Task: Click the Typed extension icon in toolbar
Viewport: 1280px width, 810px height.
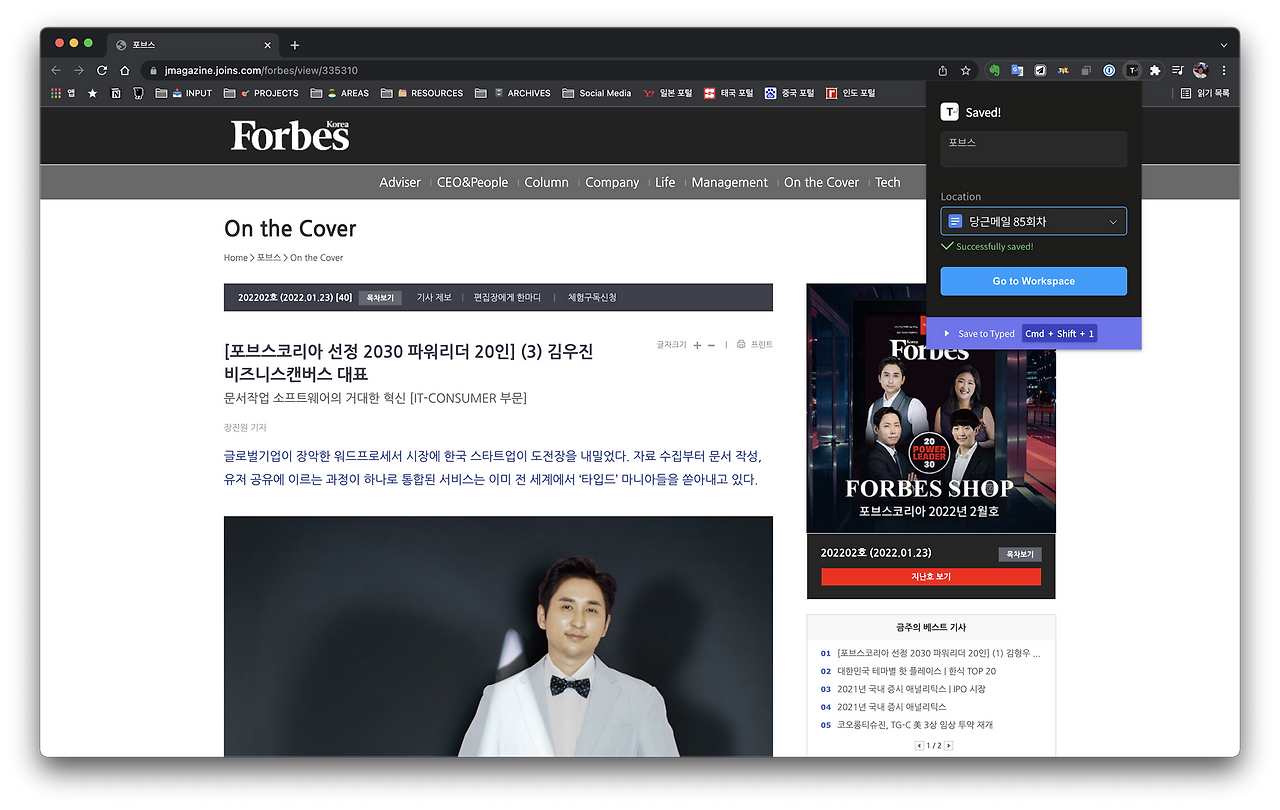Action: [1132, 71]
